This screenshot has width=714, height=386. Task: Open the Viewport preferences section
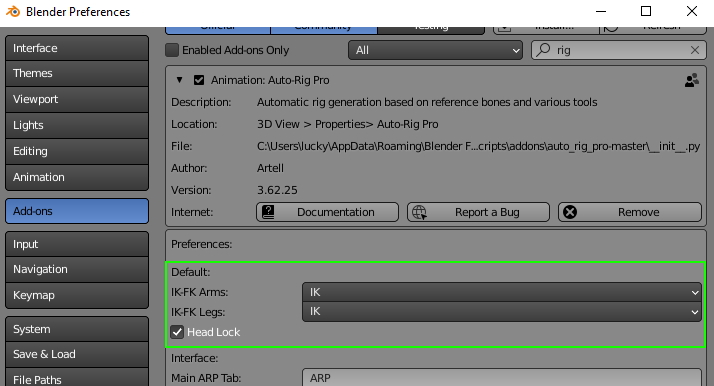pos(77,99)
